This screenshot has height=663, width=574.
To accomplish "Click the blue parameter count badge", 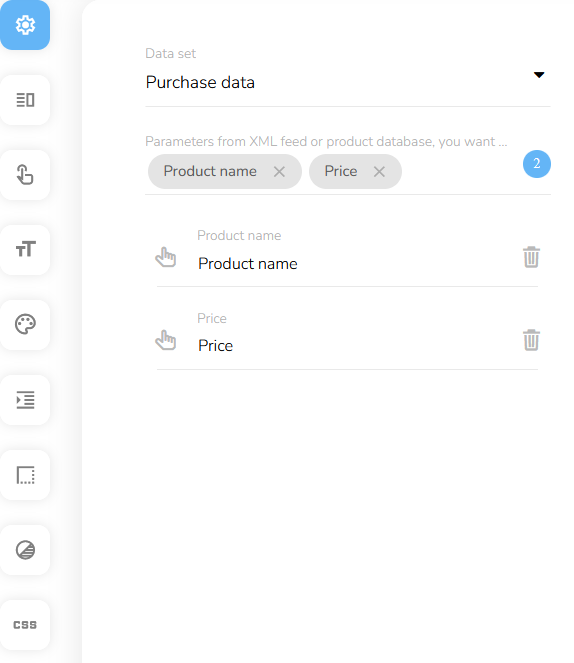I will coord(537,164).
